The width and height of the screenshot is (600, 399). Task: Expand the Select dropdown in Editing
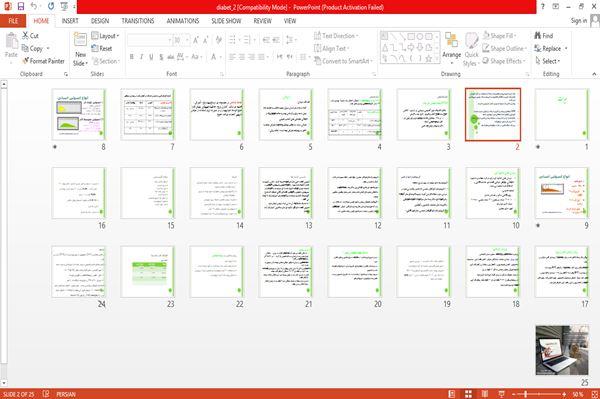pyautogui.click(x=547, y=61)
